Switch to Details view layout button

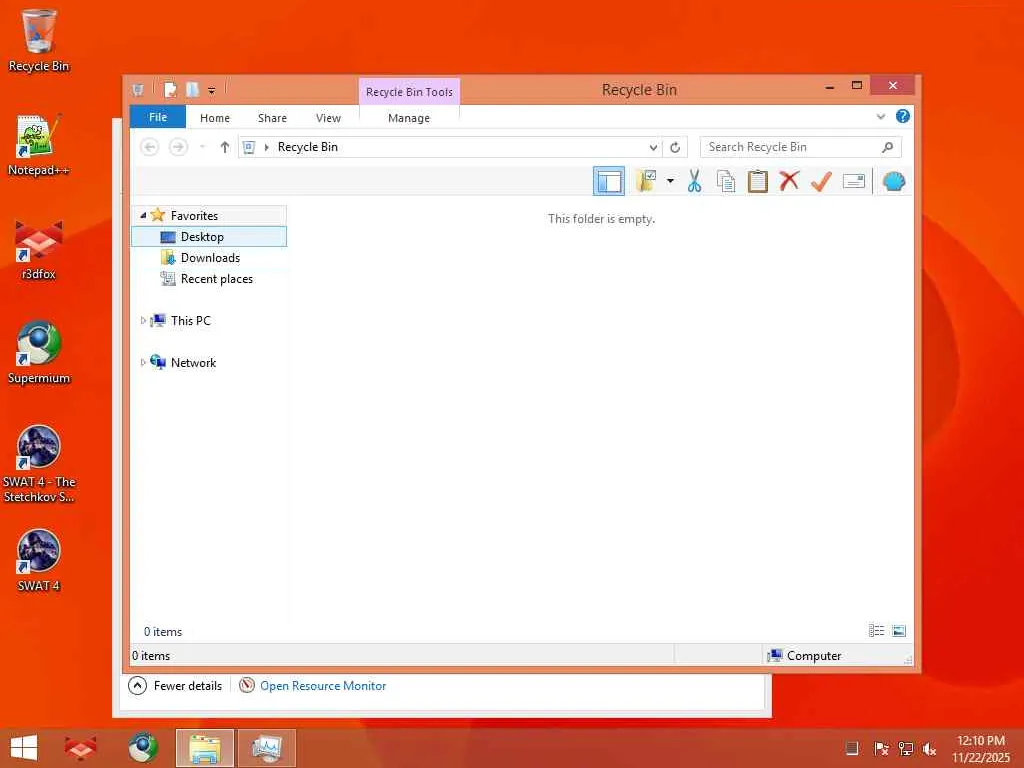(876, 630)
